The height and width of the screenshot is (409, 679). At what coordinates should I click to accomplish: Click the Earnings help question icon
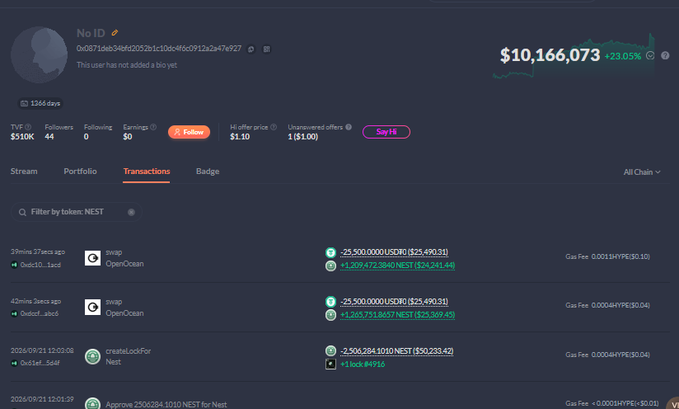(153, 127)
